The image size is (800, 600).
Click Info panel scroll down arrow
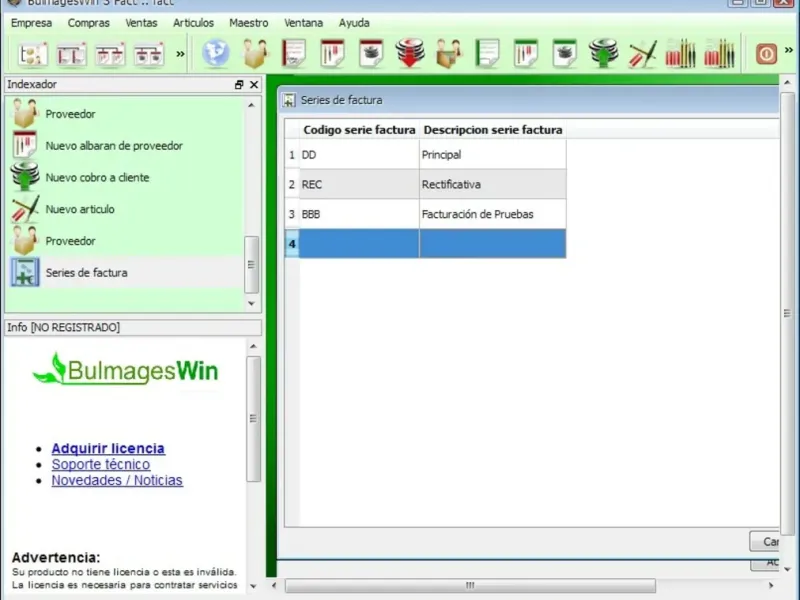click(253, 587)
